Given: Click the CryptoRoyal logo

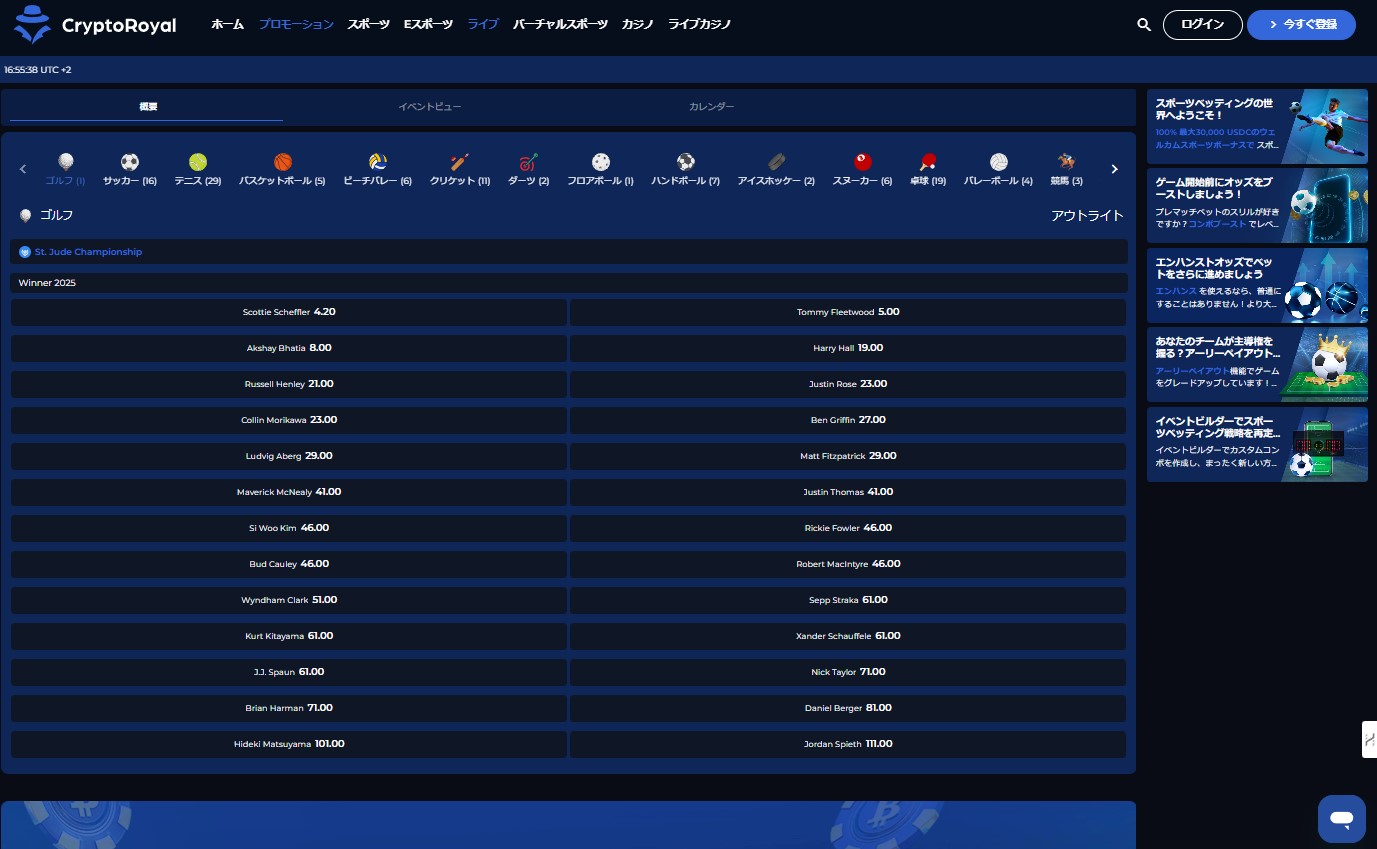Looking at the screenshot, I should tap(95, 25).
